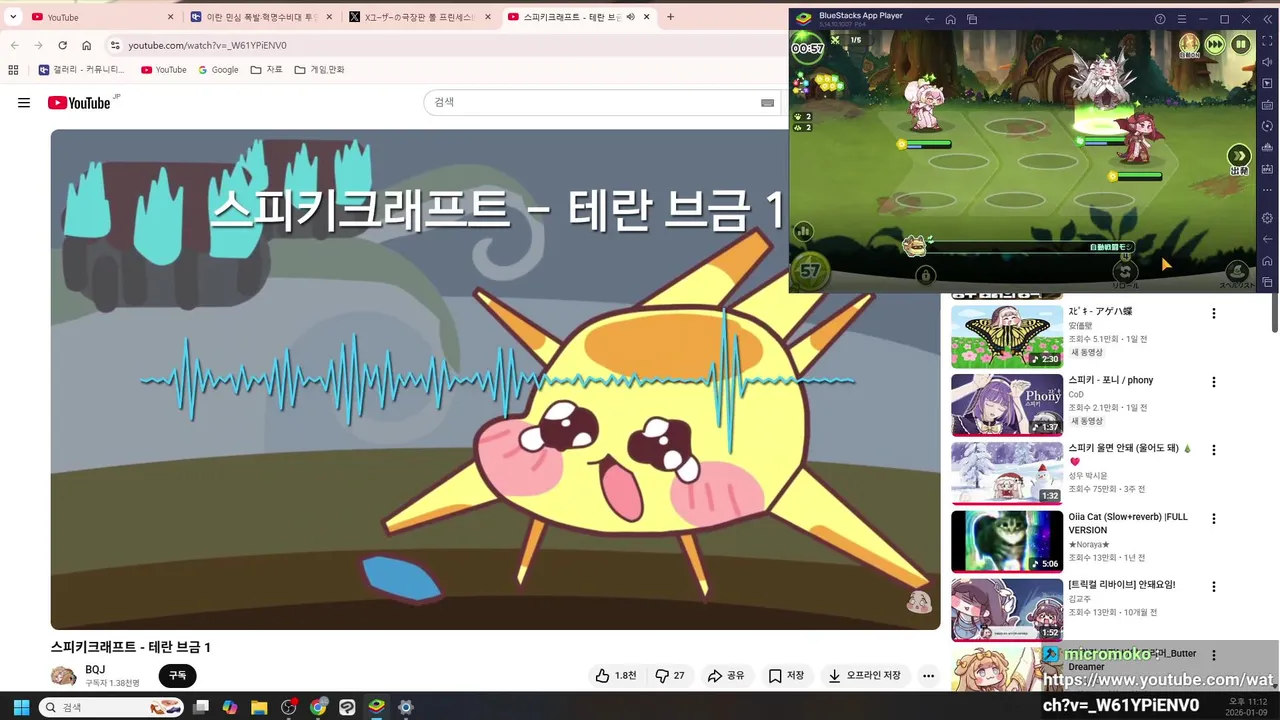
Task: Open more actions menu below video
Action: [x=928, y=676]
